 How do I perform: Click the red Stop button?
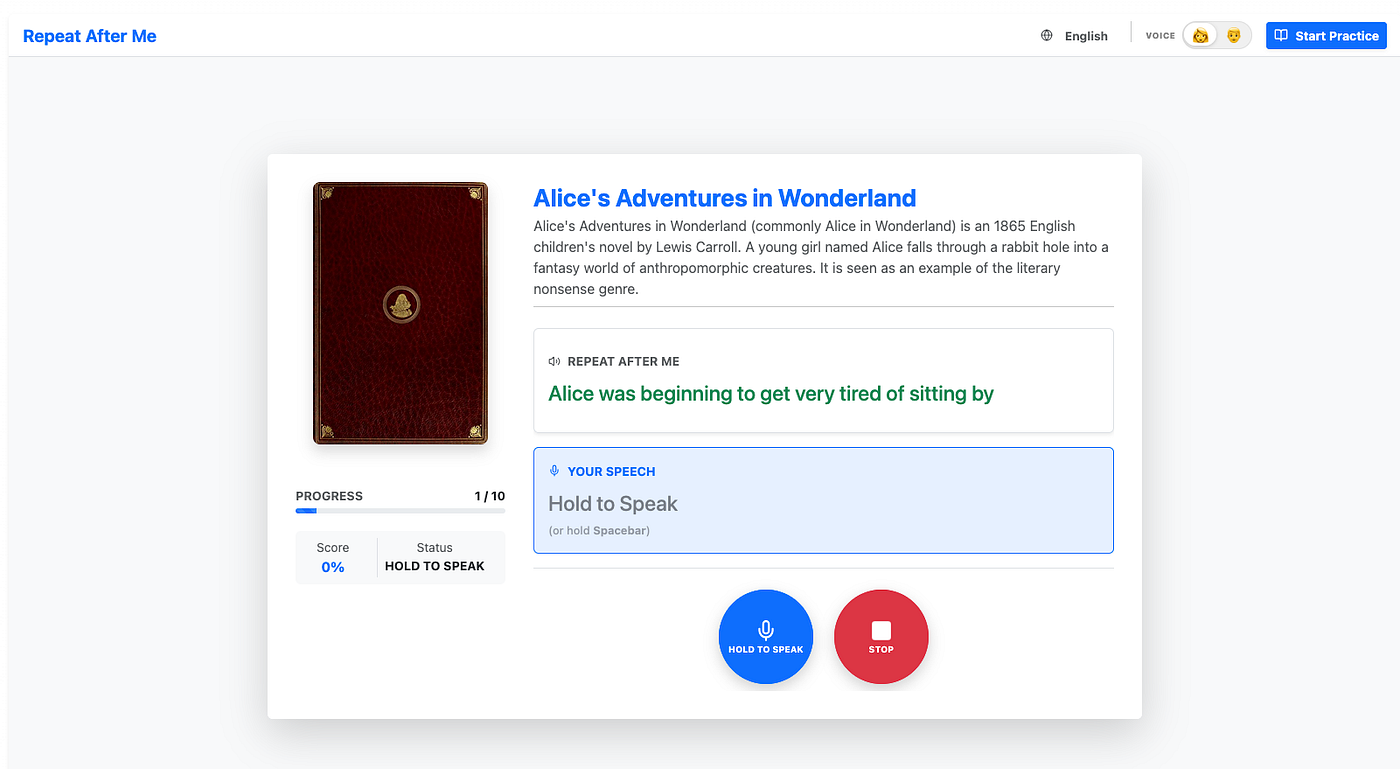881,637
